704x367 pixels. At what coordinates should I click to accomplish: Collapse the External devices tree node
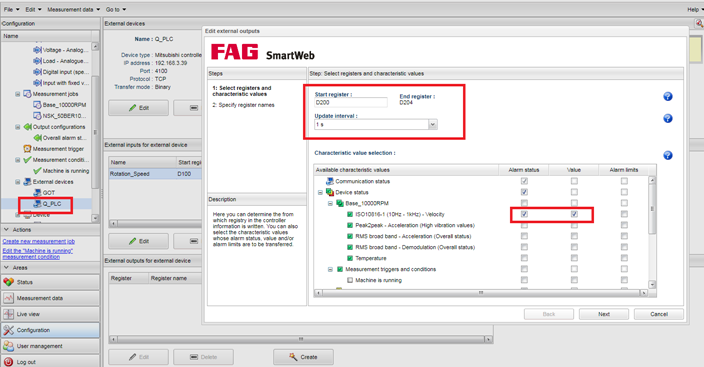point(18,182)
